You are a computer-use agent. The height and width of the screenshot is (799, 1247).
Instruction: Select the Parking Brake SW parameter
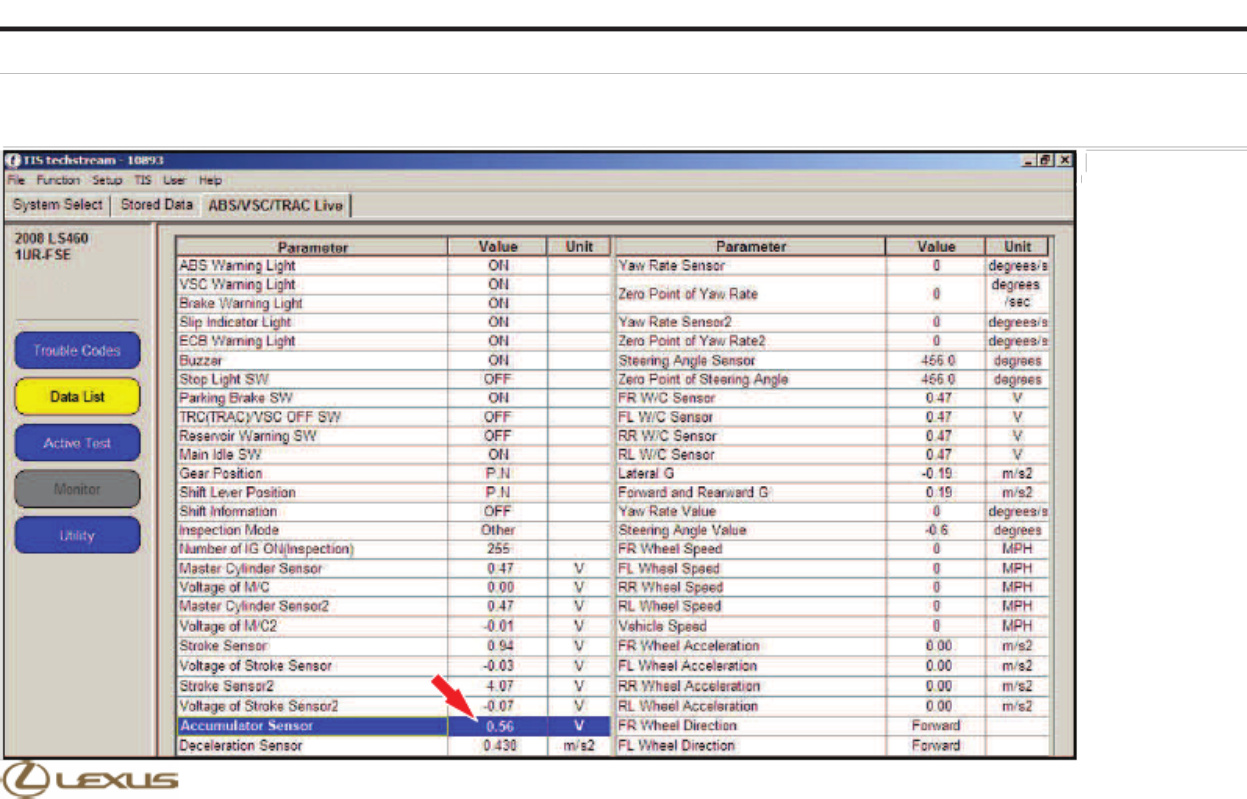tap(234, 398)
